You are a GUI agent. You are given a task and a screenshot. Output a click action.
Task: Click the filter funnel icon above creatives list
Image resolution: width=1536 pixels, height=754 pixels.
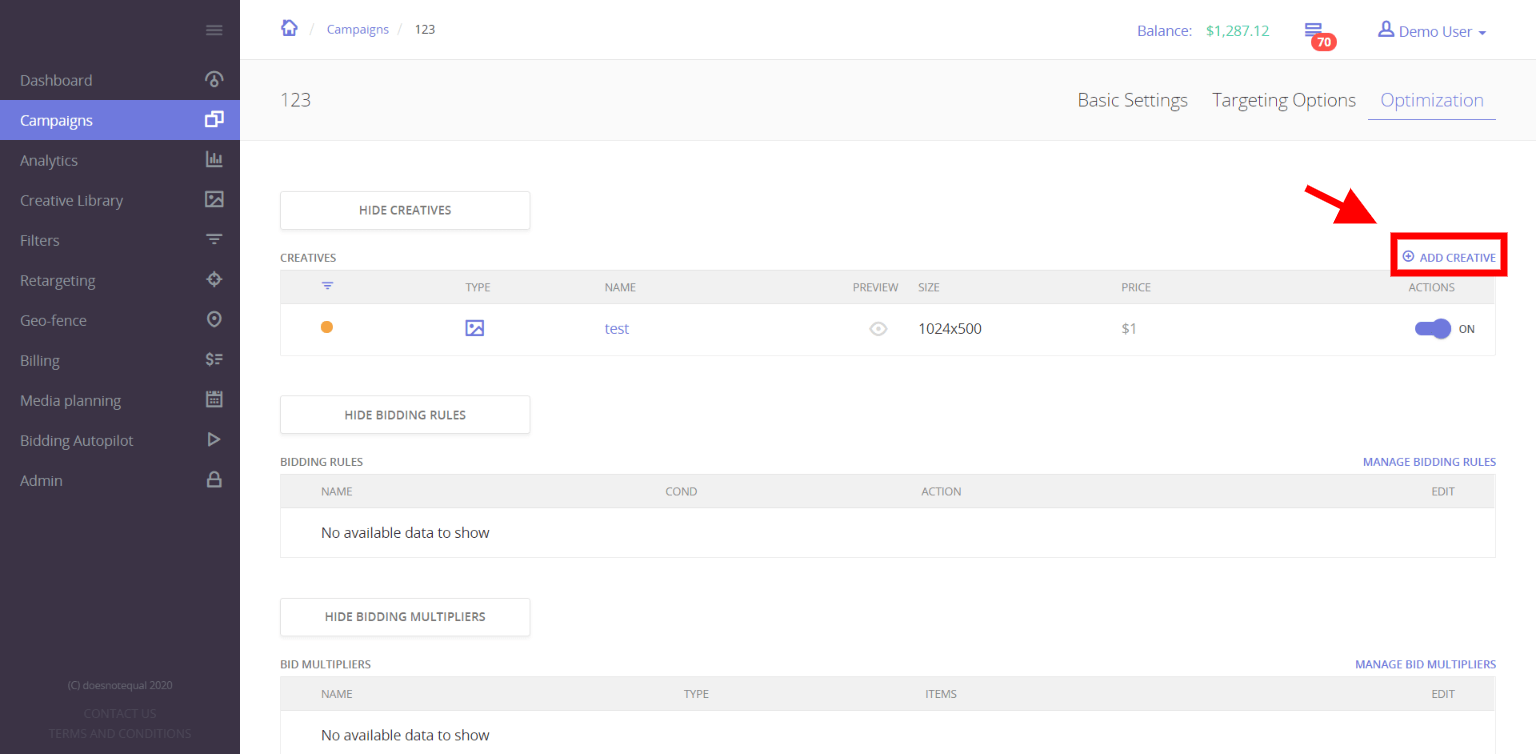[x=327, y=287]
